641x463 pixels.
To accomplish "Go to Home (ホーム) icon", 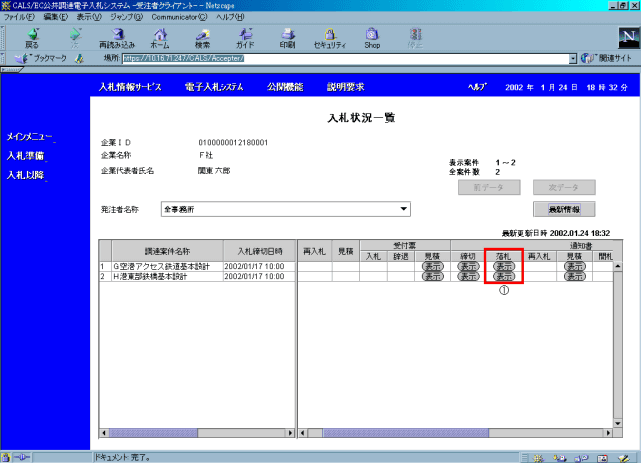I will tap(160, 38).
